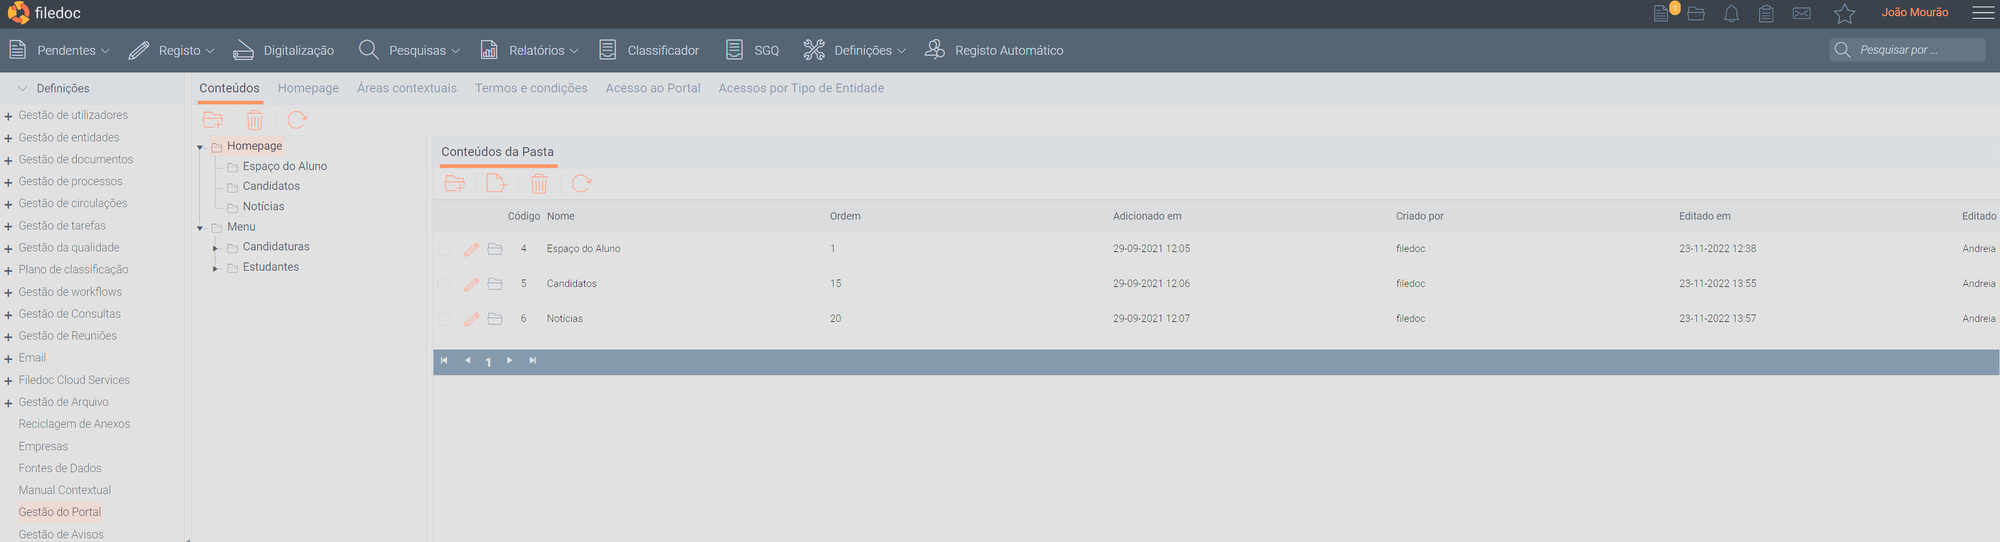The image size is (2000, 542).
Task: Switch to the Homepage tab
Action: pyautogui.click(x=308, y=88)
